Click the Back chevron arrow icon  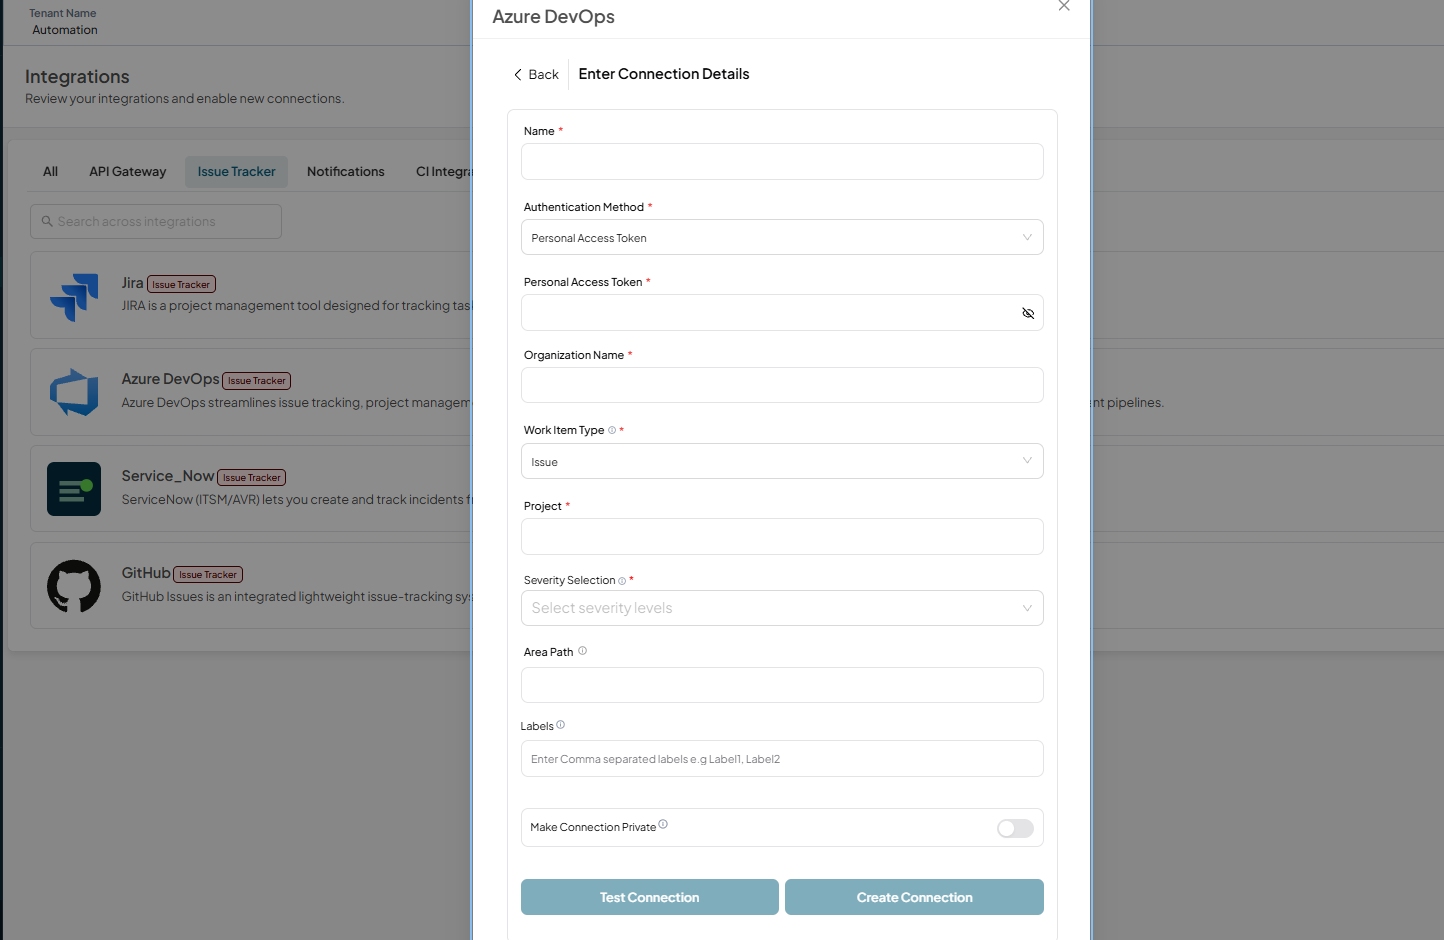[518, 74]
